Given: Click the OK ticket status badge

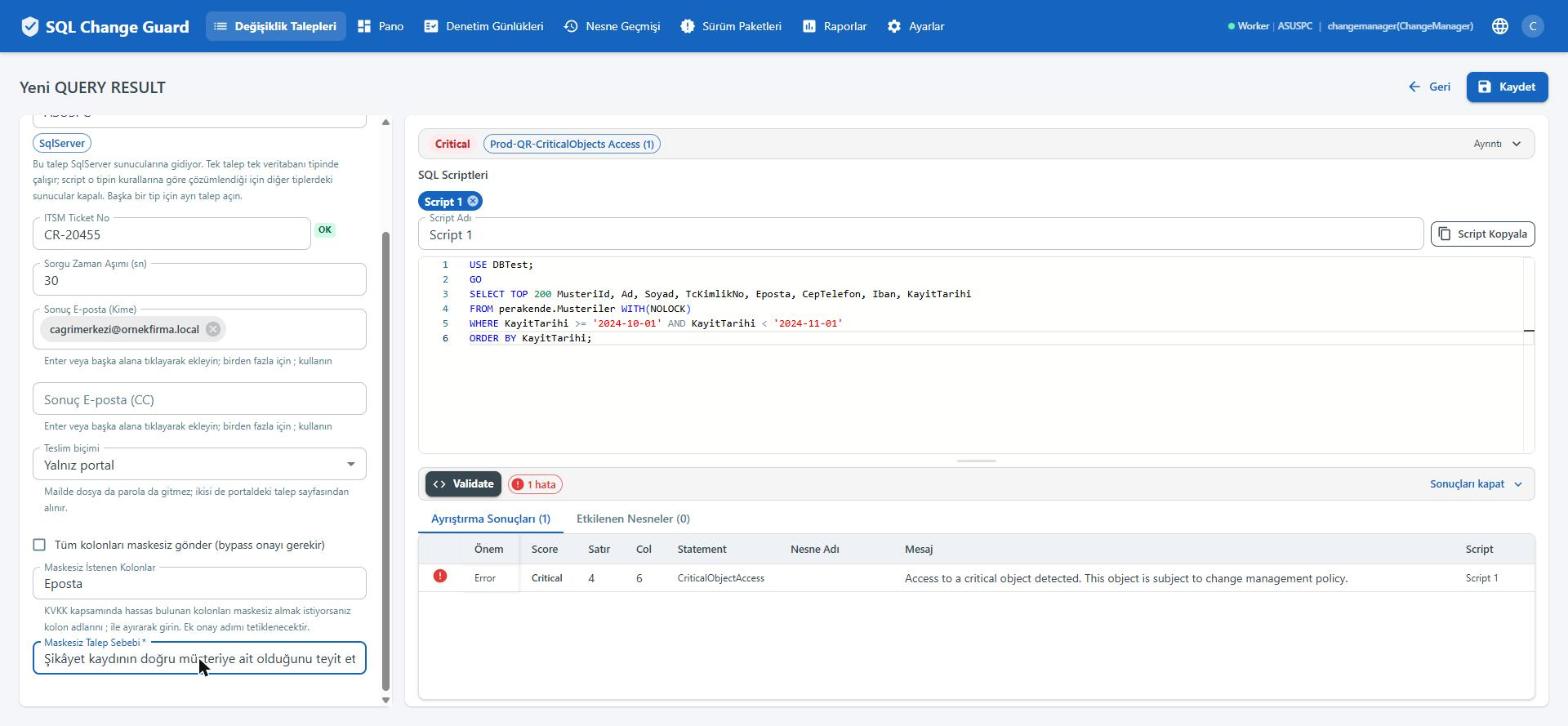Looking at the screenshot, I should (324, 230).
